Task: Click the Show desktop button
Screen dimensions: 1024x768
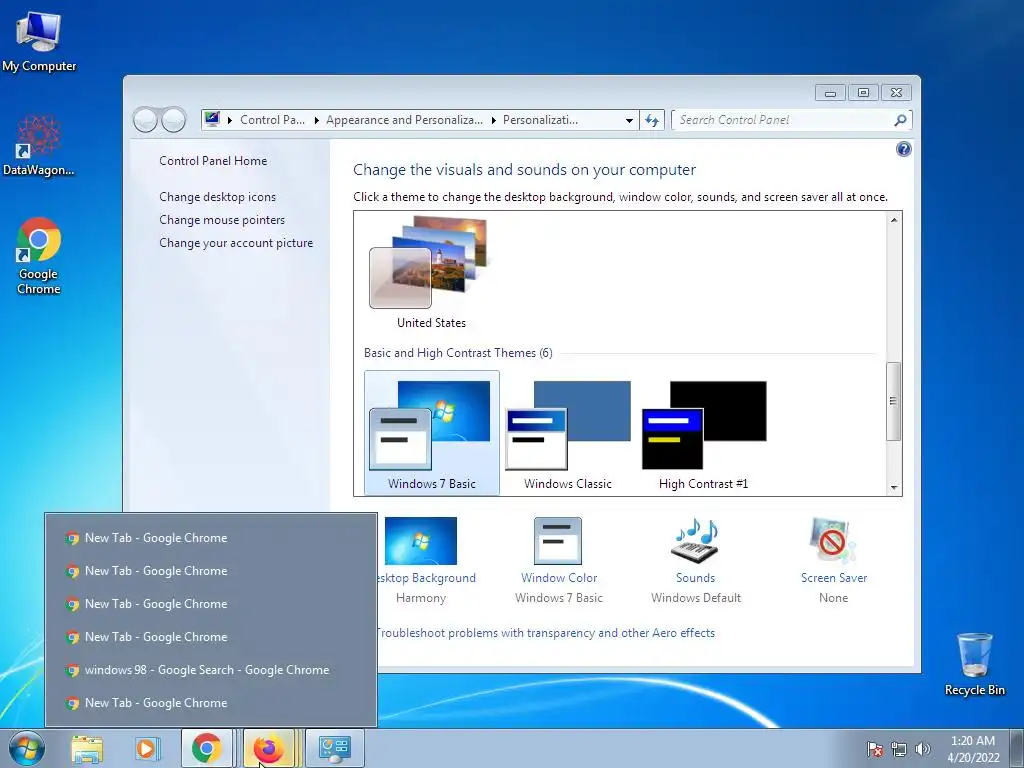Action: coord(1017,748)
